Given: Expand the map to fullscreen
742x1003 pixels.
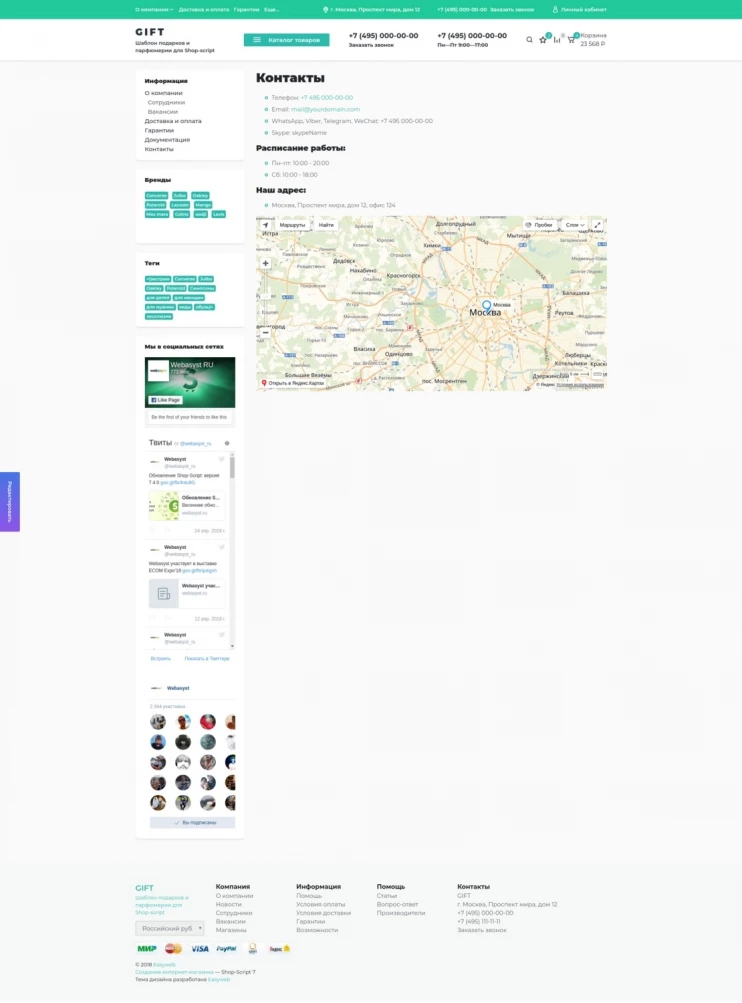Looking at the screenshot, I should [597, 225].
